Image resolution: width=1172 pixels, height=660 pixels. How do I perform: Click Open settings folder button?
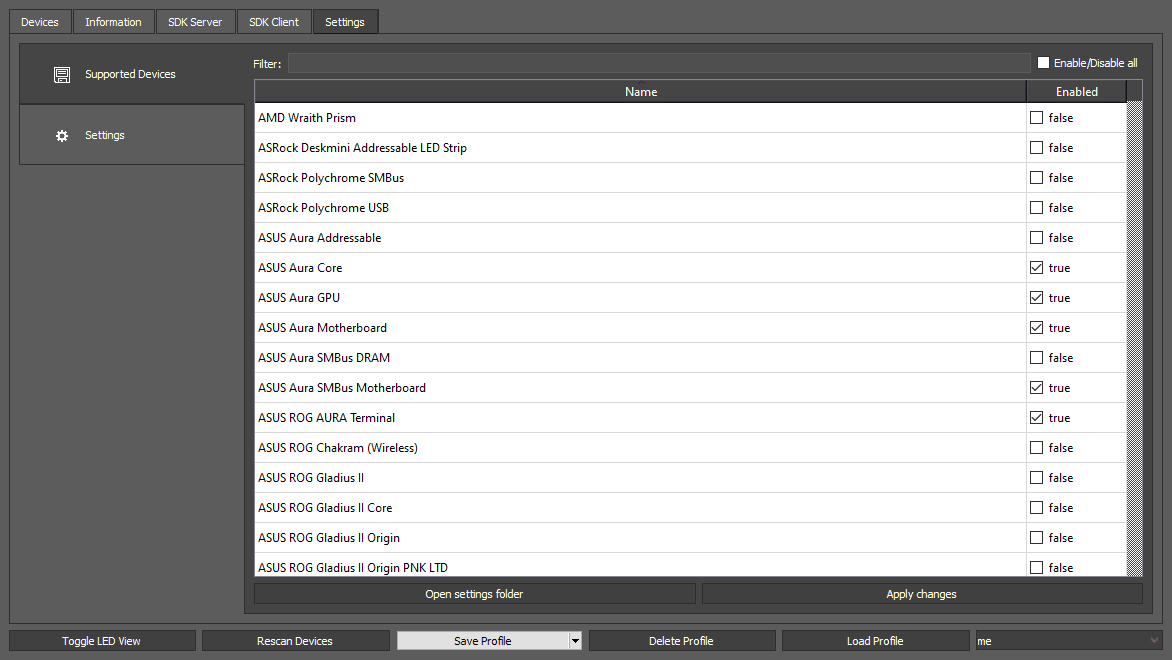click(x=475, y=593)
